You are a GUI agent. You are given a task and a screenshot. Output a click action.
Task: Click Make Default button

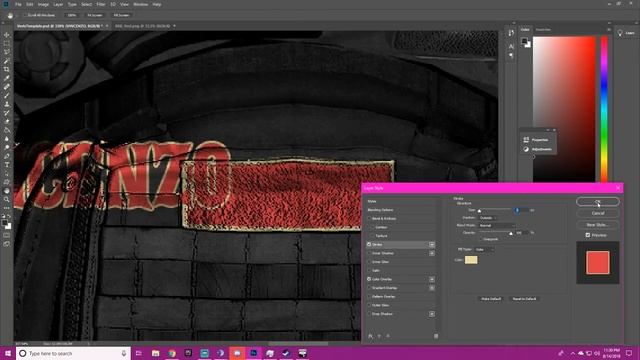(491, 299)
